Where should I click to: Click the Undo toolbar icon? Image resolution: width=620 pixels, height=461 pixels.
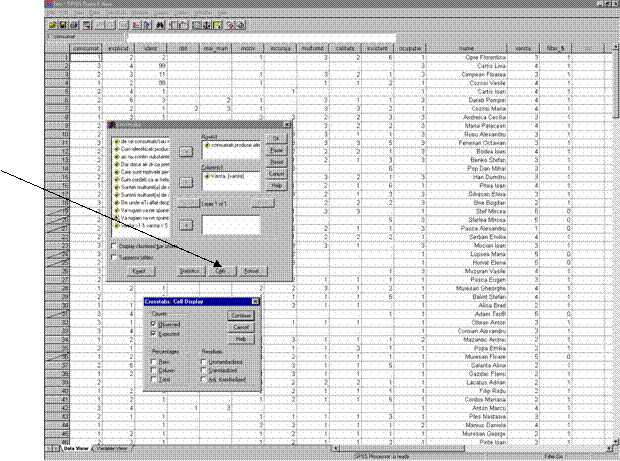pyautogui.click(x=99, y=25)
